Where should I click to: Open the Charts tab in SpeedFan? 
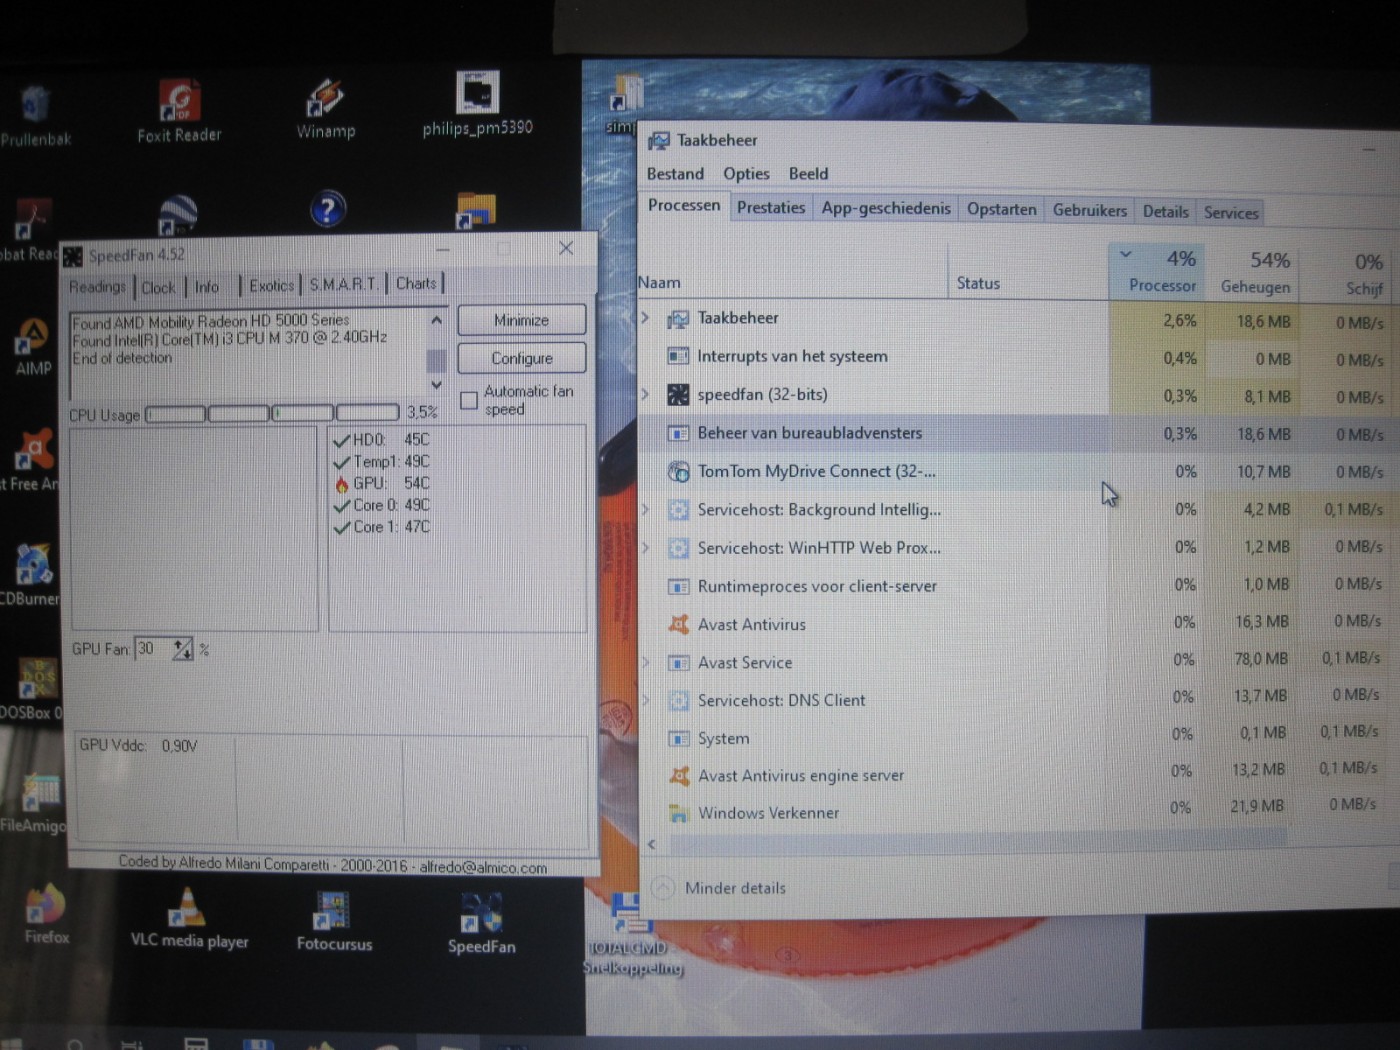416,284
